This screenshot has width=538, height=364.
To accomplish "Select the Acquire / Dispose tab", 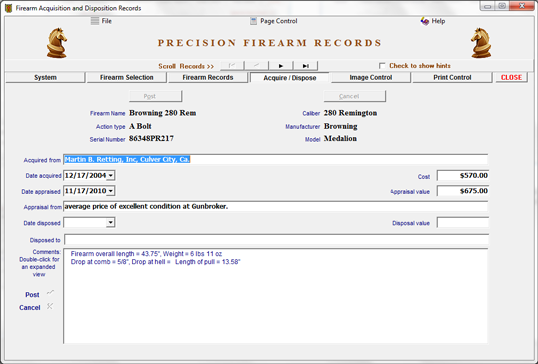I will tap(290, 78).
